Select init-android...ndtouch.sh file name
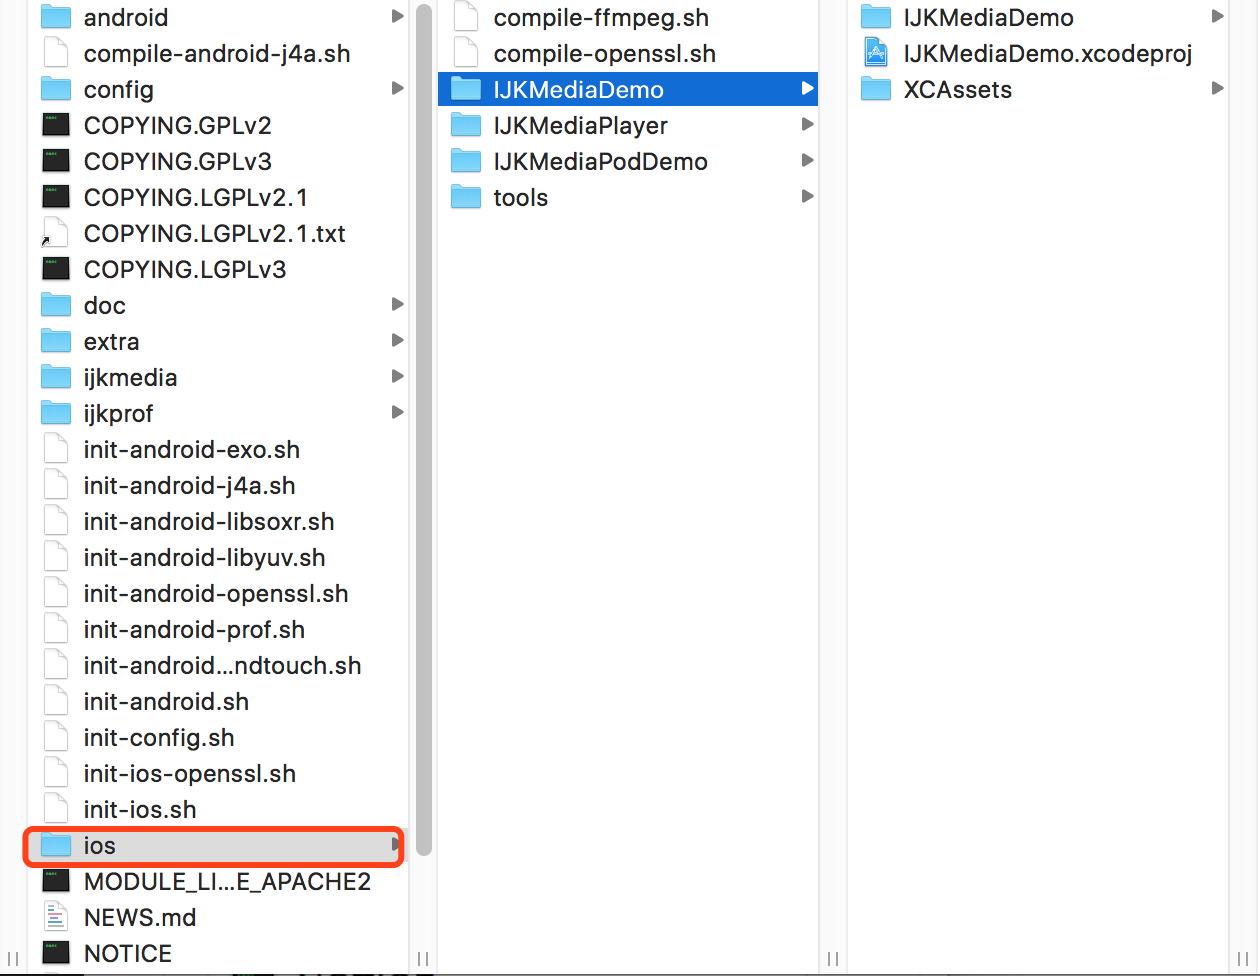 [x=223, y=666]
